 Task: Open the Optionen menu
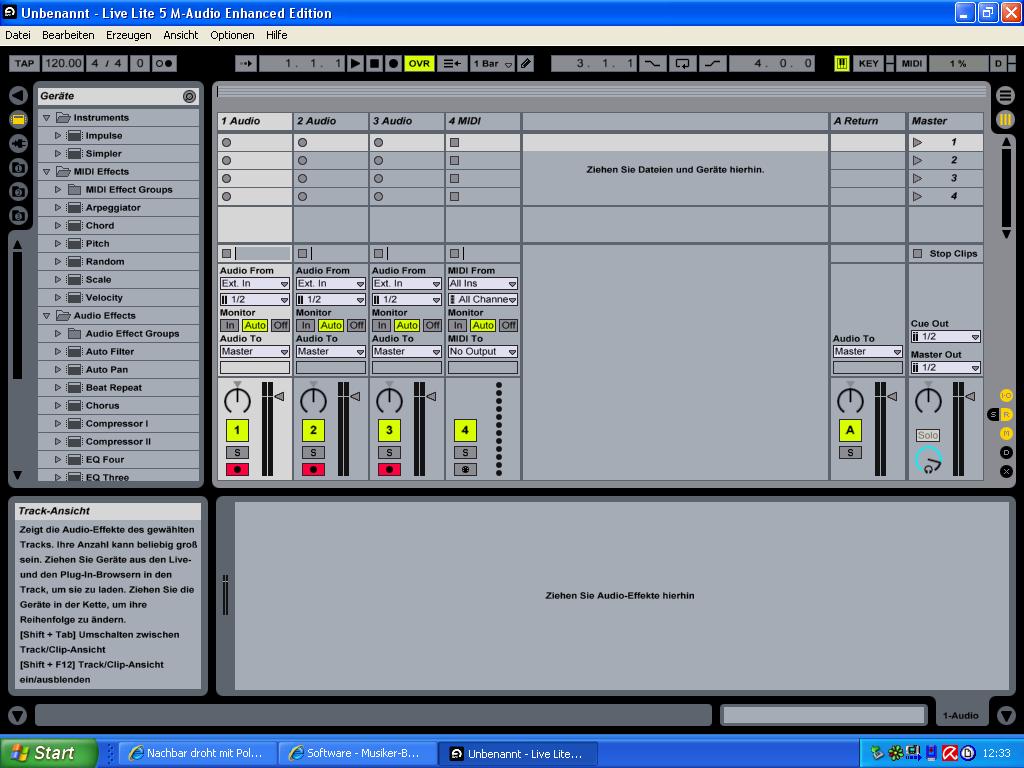click(x=232, y=35)
